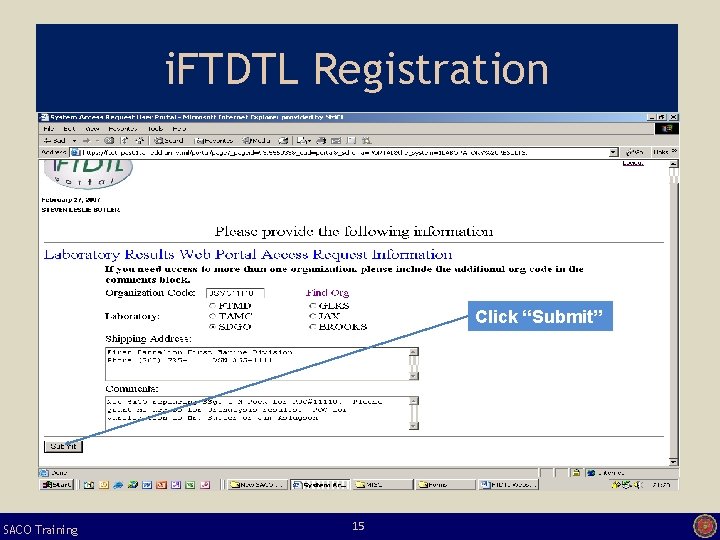Click the Mail icon in the toolbar
This screenshot has width=720, height=540.
tap(301, 141)
